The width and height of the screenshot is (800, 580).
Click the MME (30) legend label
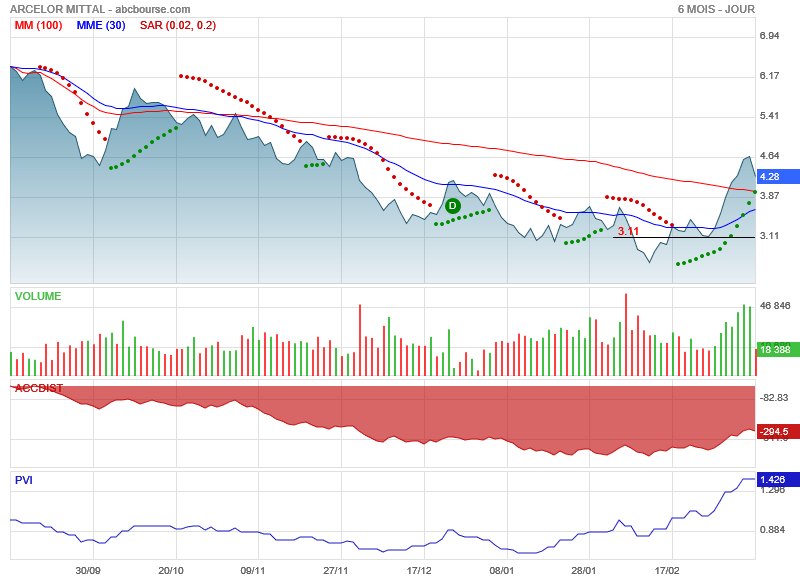coord(101,26)
